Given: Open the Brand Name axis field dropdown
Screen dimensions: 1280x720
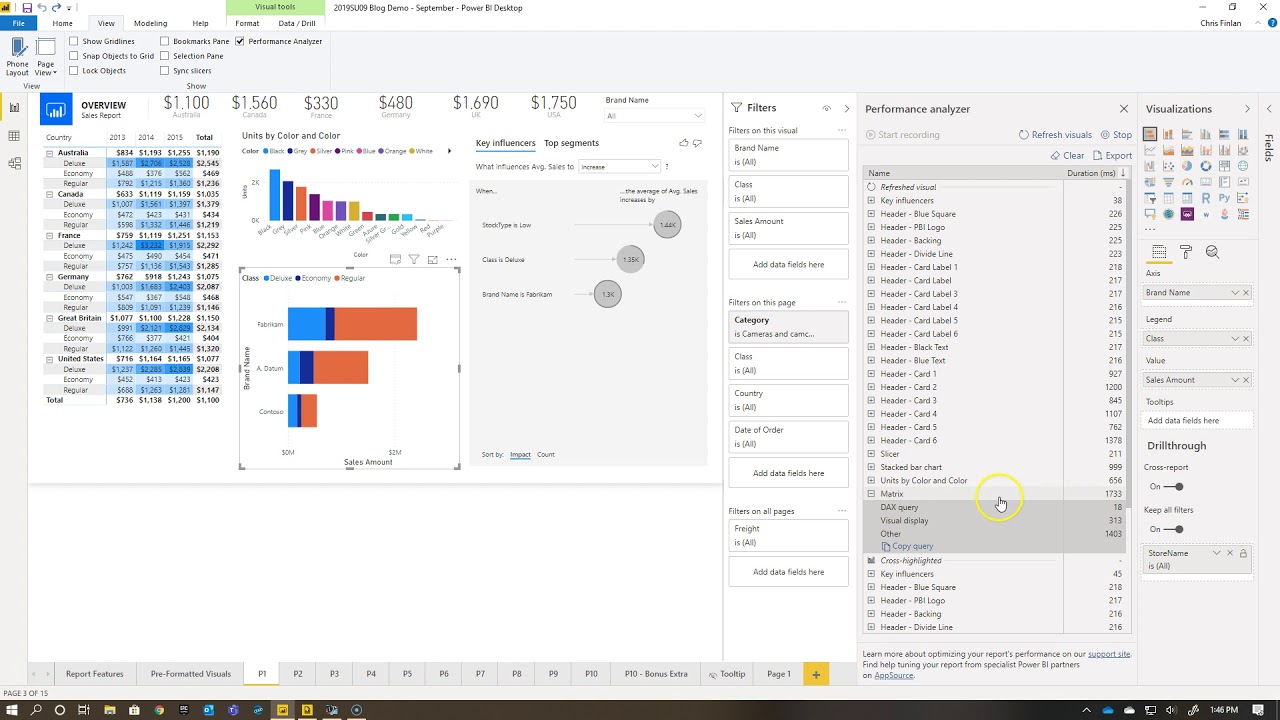Looking at the screenshot, I should tap(1235, 293).
